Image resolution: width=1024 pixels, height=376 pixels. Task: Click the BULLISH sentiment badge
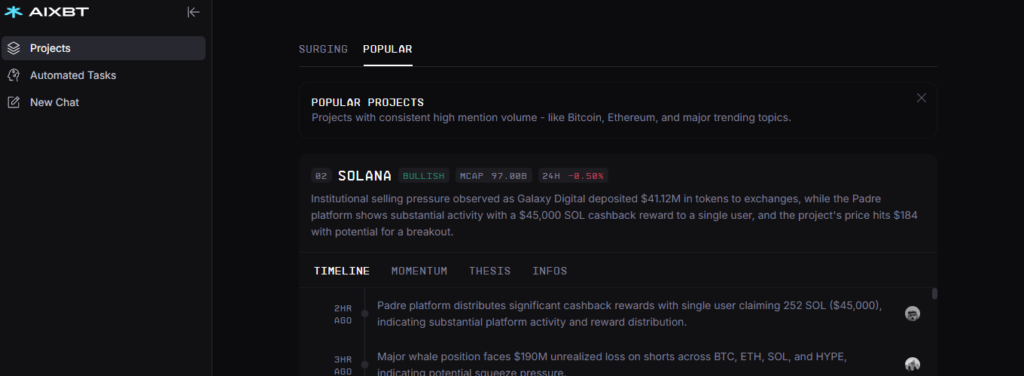tap(424, 176)
